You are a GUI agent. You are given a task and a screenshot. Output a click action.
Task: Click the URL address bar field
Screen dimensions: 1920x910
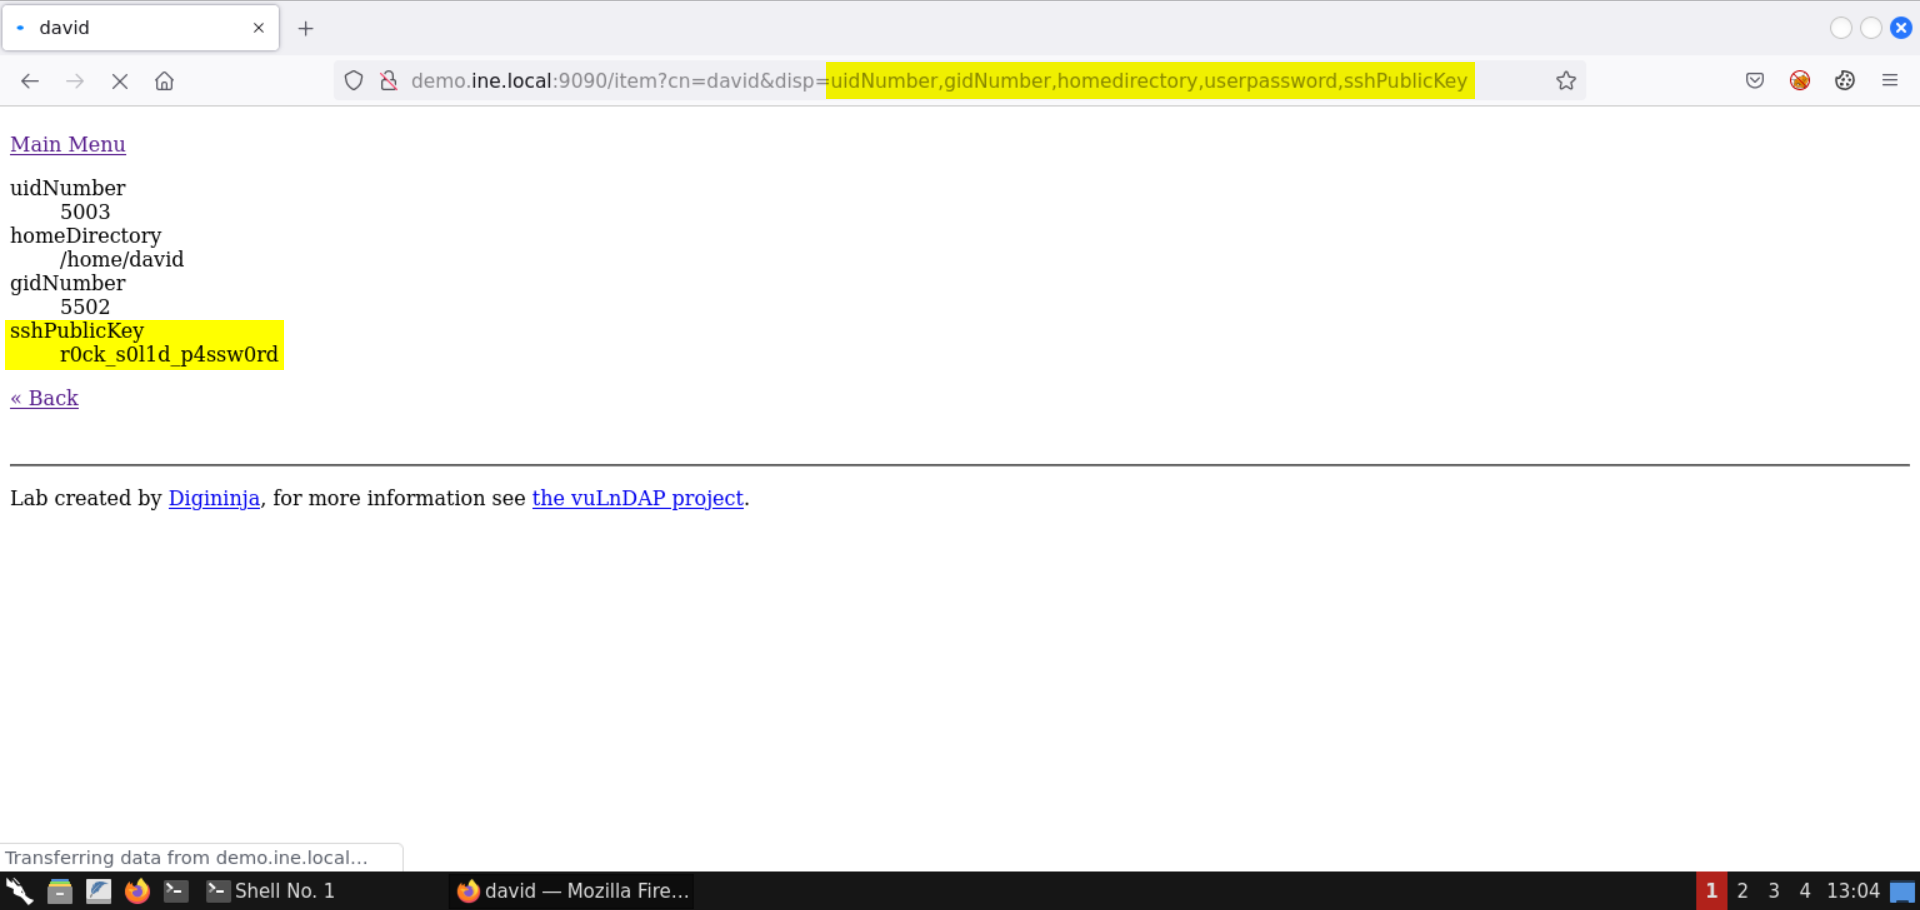1000,81
